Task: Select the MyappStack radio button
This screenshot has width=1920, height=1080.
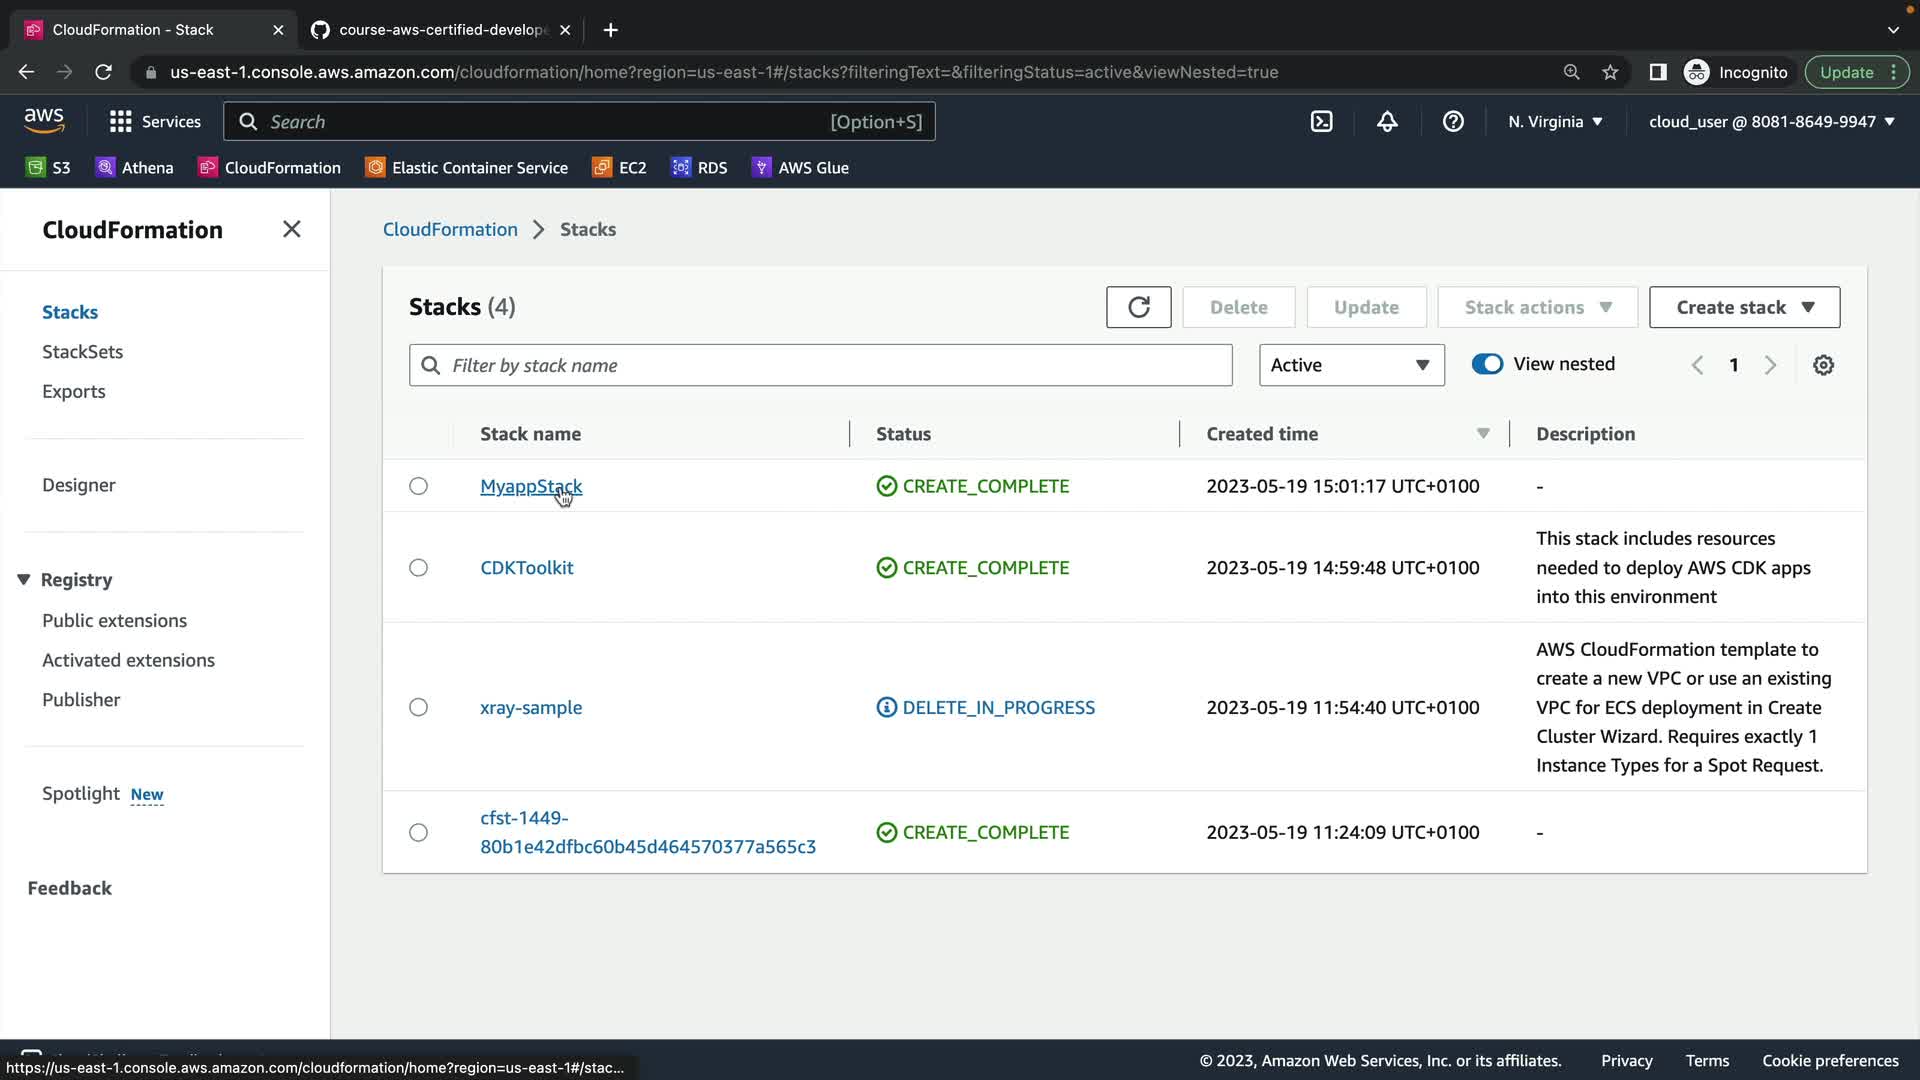Action: pos(418,486)
